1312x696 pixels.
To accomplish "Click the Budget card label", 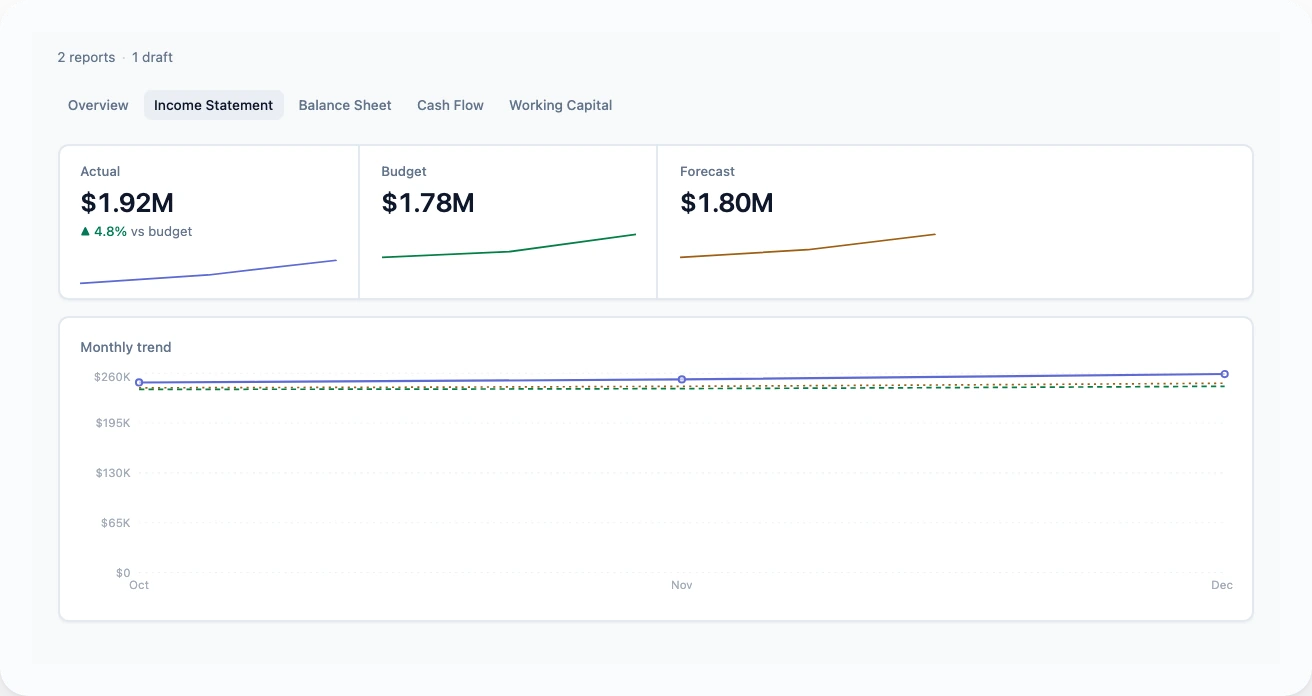I will pyautogui.click(x=404, y=171).
